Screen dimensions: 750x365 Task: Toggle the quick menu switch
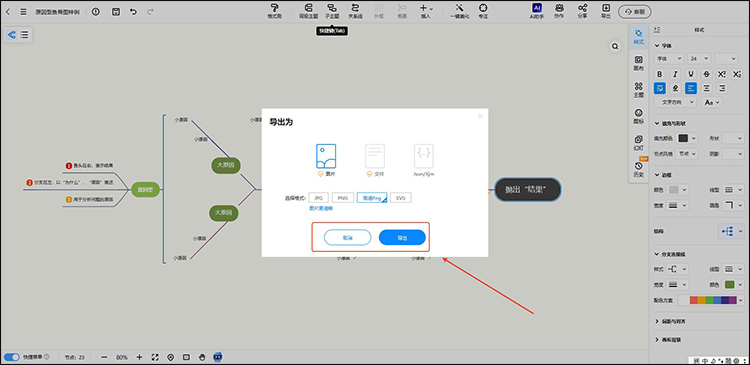pyautogui.click(x=12, y=357)
